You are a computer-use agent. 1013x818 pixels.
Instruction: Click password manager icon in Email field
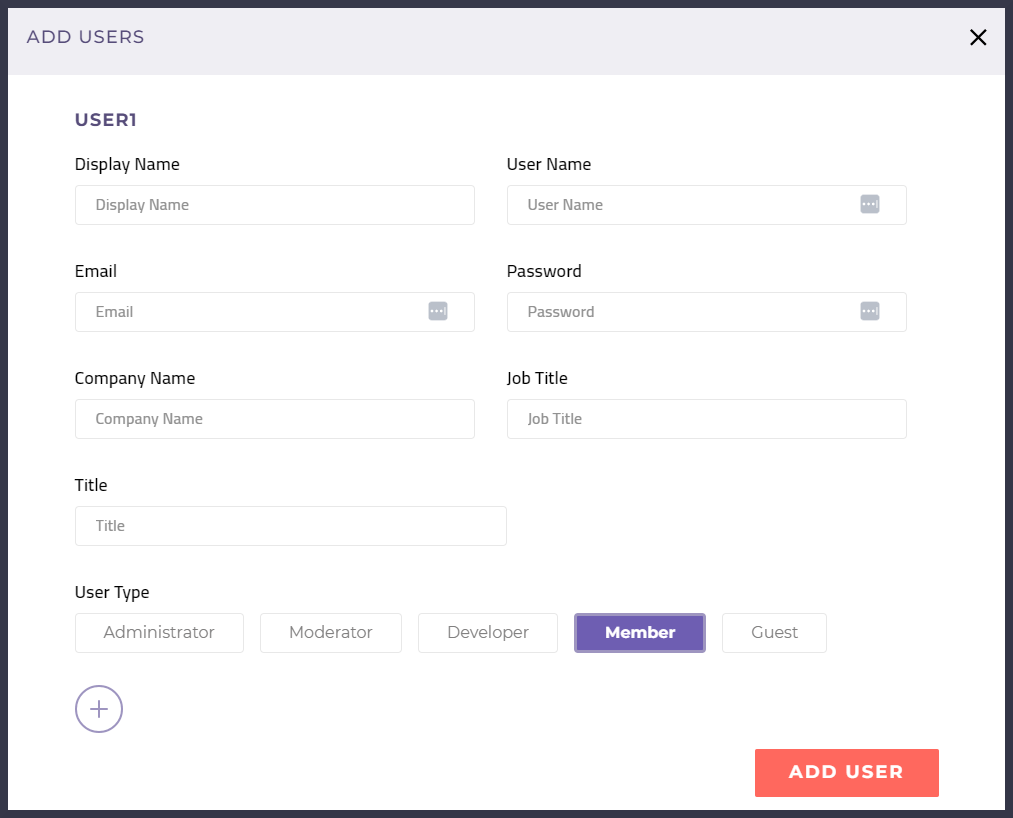coord(437,311)
